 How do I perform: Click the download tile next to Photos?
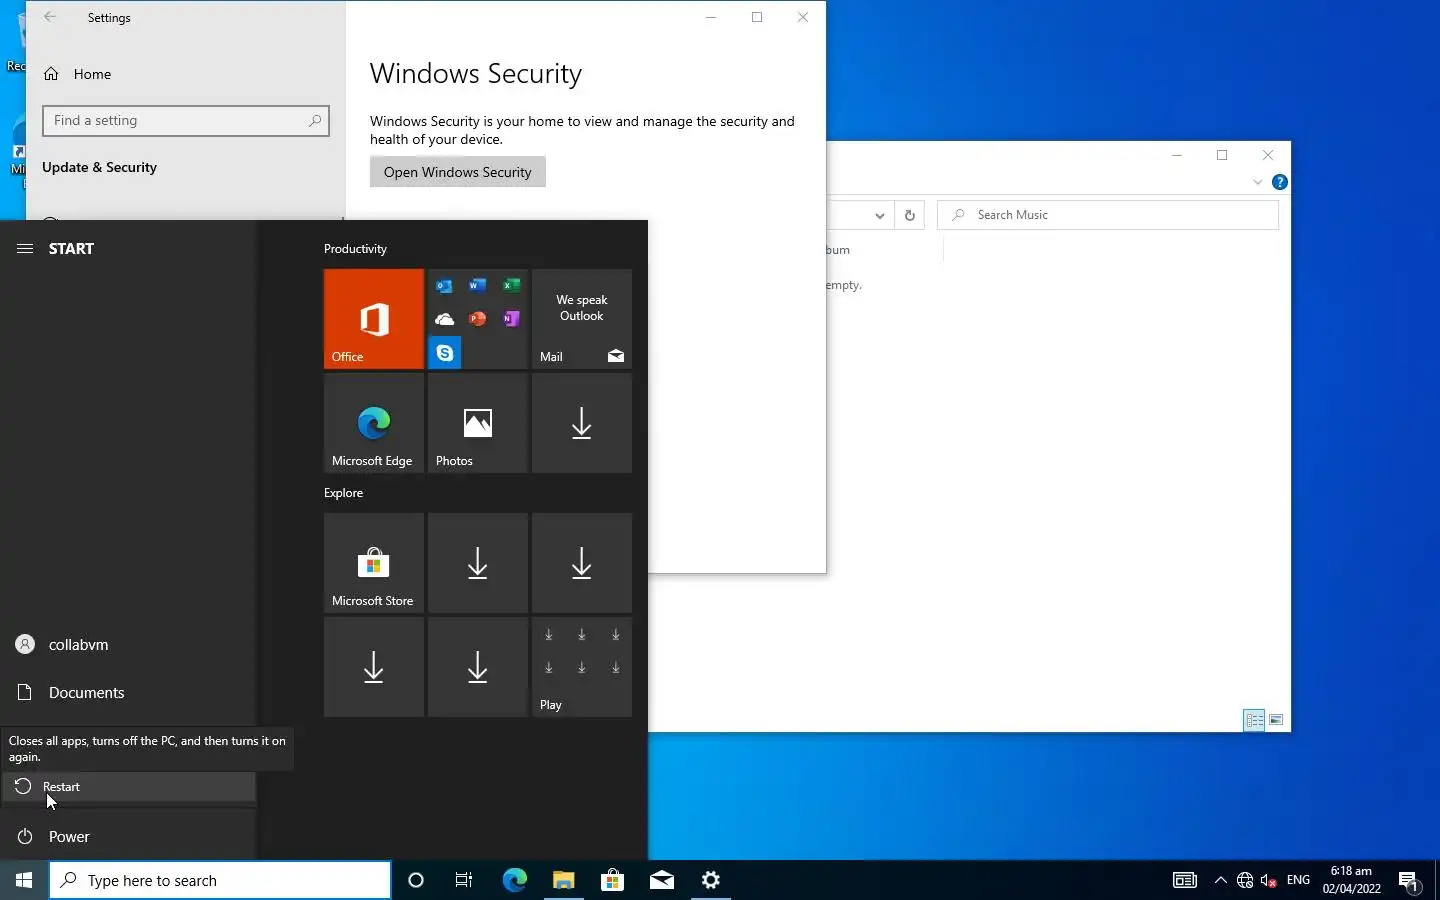(581, 423)
